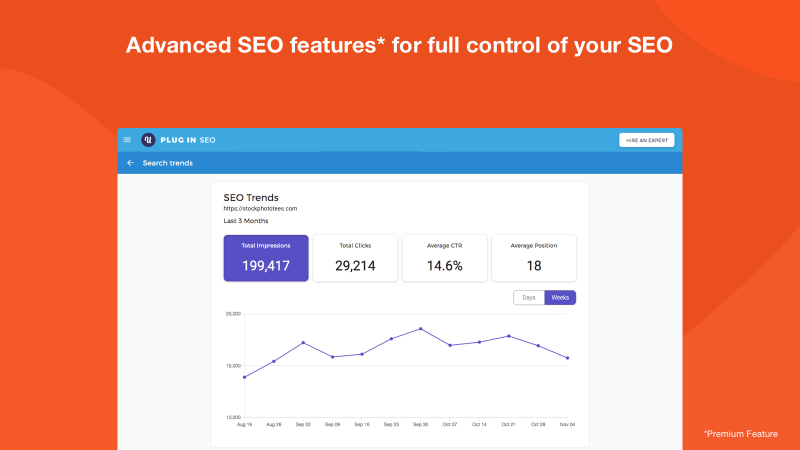The width and height of the screenshot is (800, 450).
Task: Click the Search trends header title
Action: pyautogui.click(x=168, y=163)
